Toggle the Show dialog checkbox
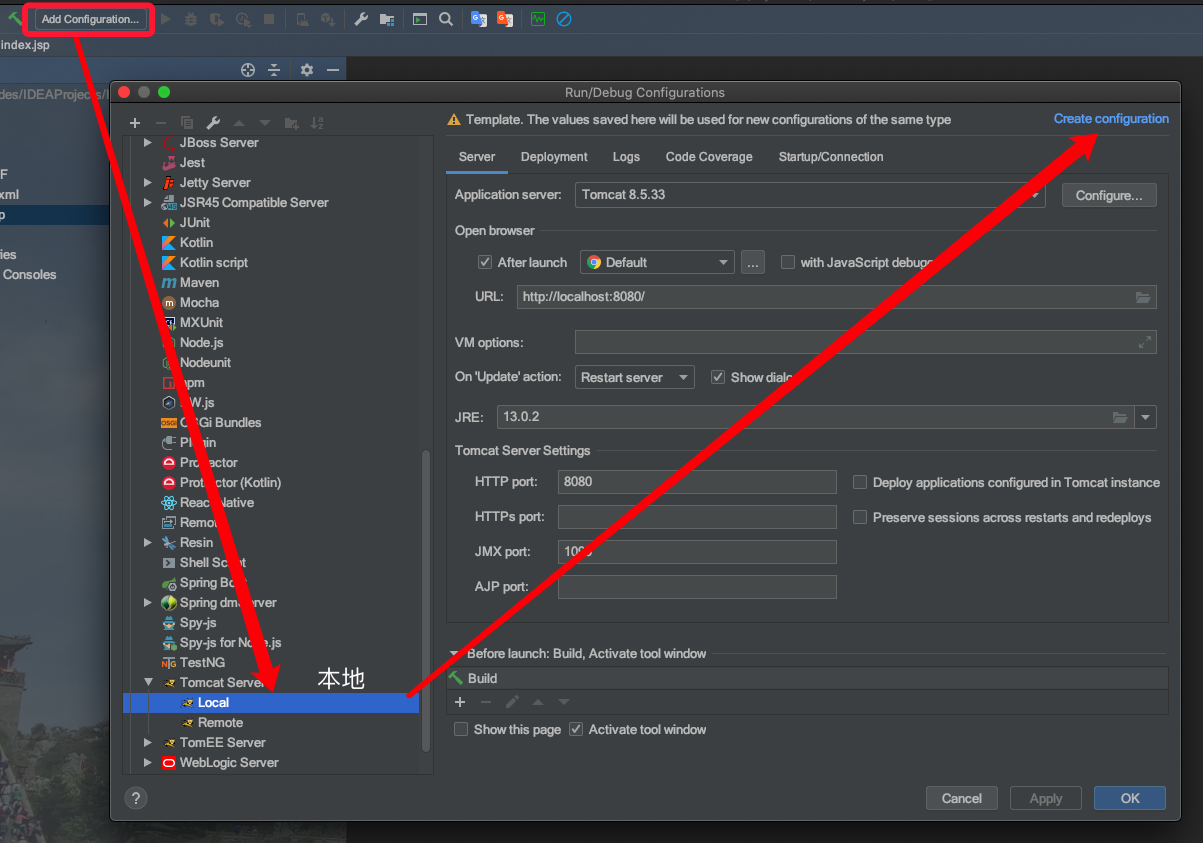Screen dimensions: 1203x843 pos(718,377)
